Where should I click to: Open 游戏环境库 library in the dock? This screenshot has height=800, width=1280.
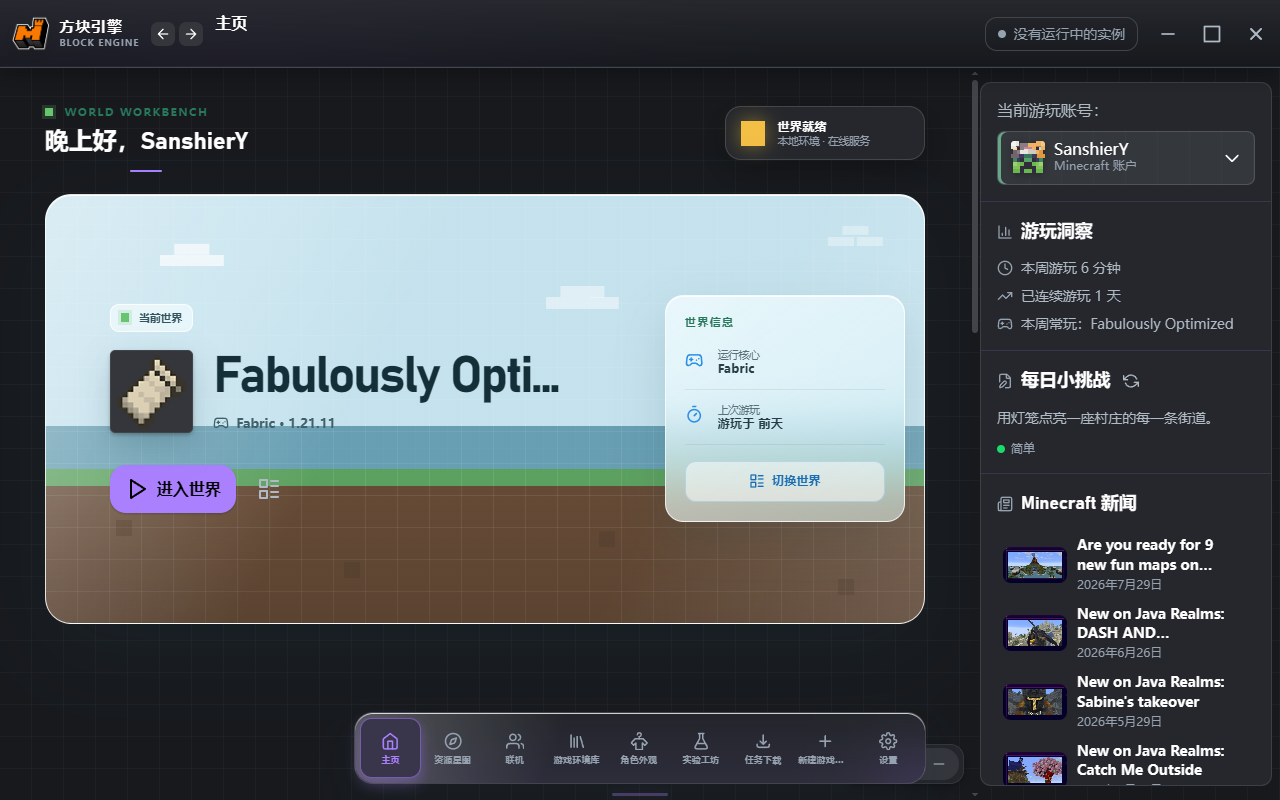click(577, 748)
